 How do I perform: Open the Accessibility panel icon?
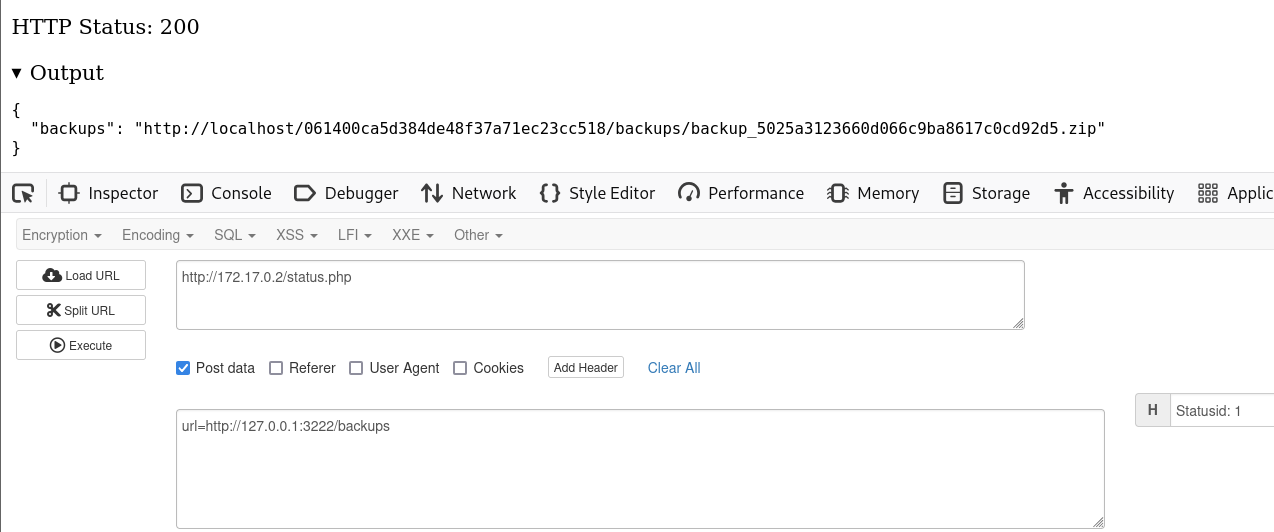point(1064,193)
